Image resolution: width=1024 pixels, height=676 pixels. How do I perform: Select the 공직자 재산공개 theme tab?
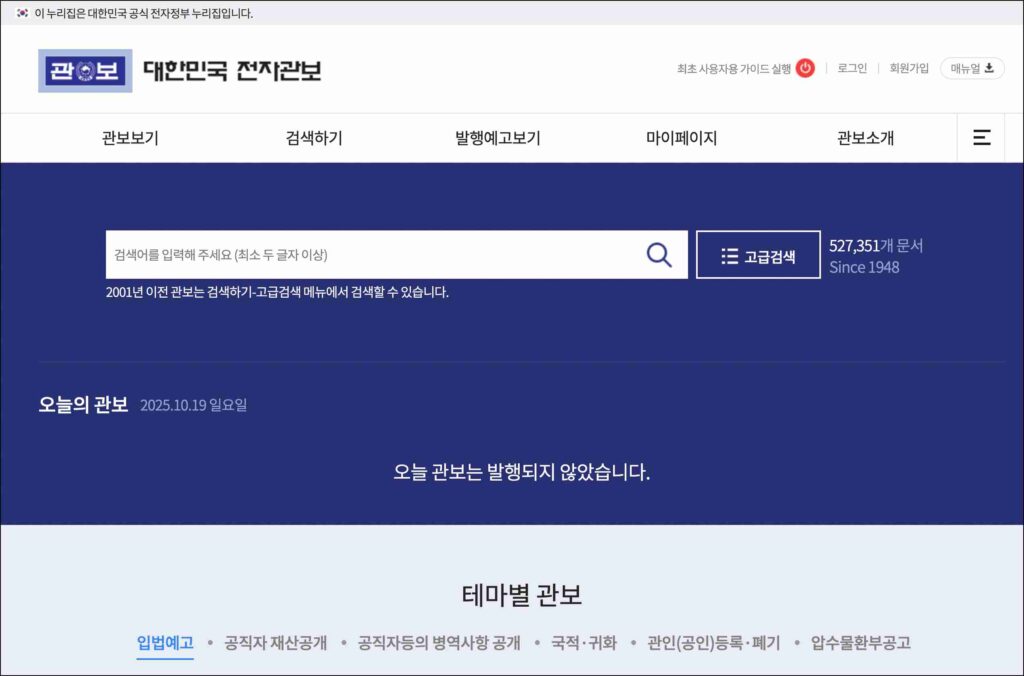276,643
